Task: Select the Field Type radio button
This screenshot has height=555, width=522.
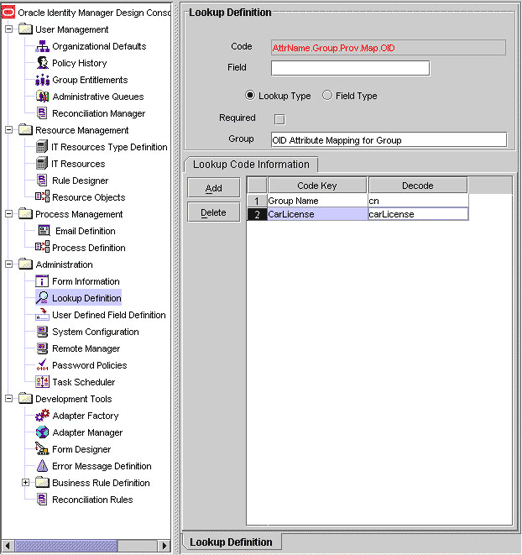Action: coord(327,95)
